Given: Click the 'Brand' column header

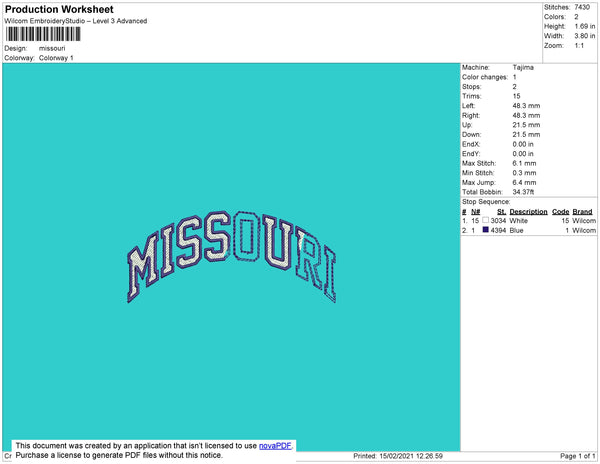Looking at the screenshot, I should tap(582, 212).
